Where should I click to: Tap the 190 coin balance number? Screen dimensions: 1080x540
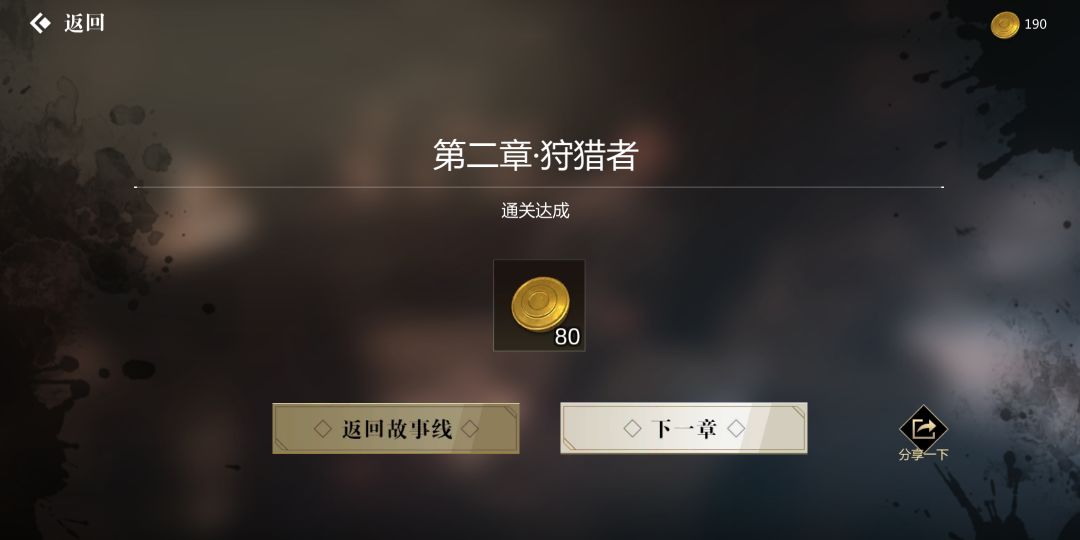coord(1035,25)
